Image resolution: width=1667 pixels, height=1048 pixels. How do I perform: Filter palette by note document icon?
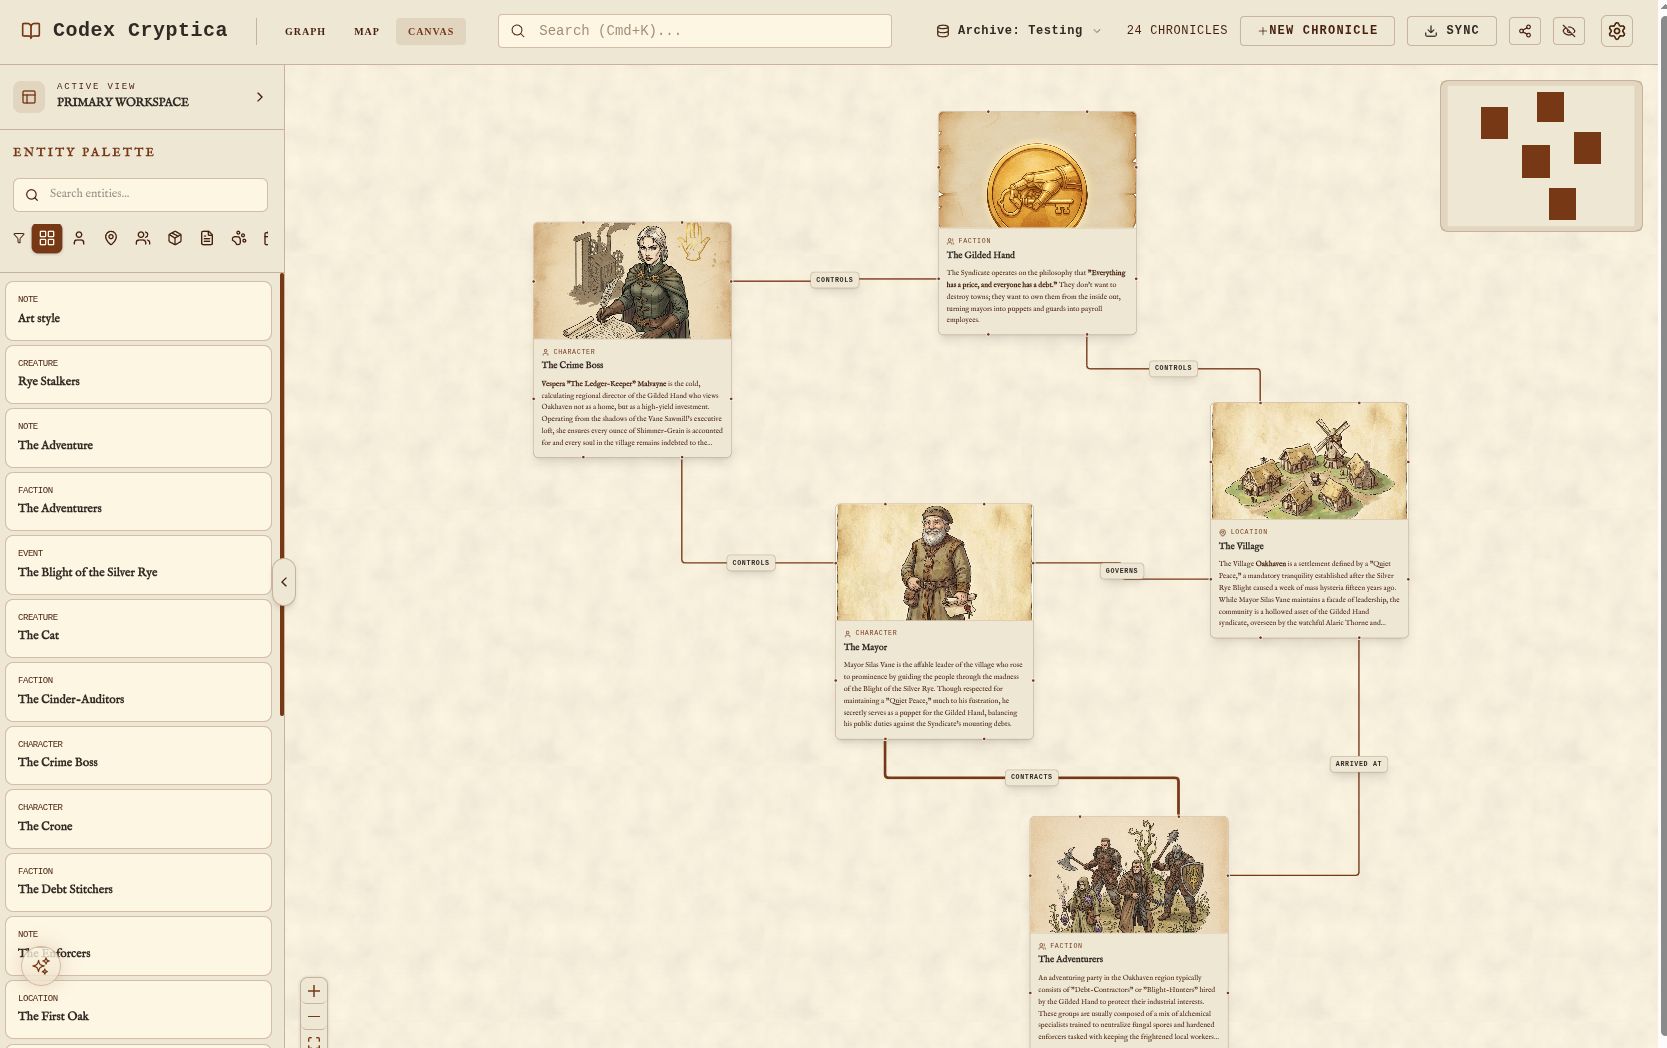pyautogui.click(x=207, y=238)
